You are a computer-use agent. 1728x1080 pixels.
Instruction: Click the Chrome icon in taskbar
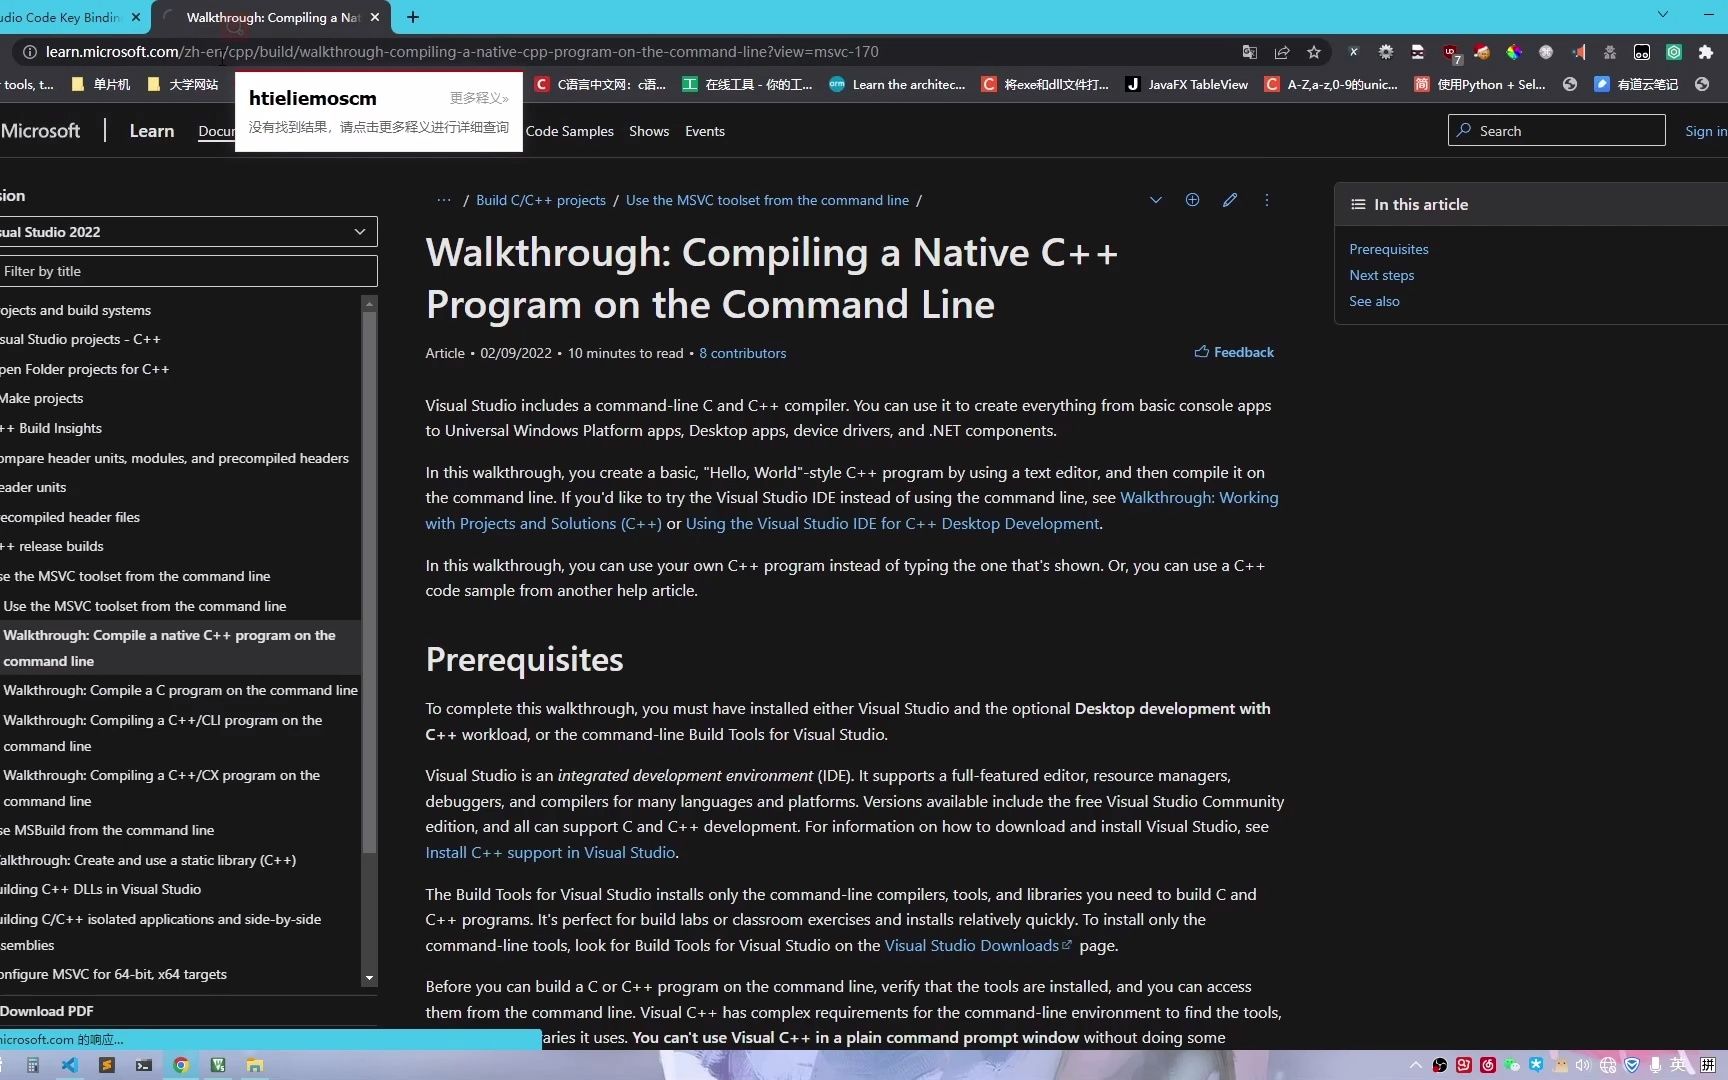181,1065
